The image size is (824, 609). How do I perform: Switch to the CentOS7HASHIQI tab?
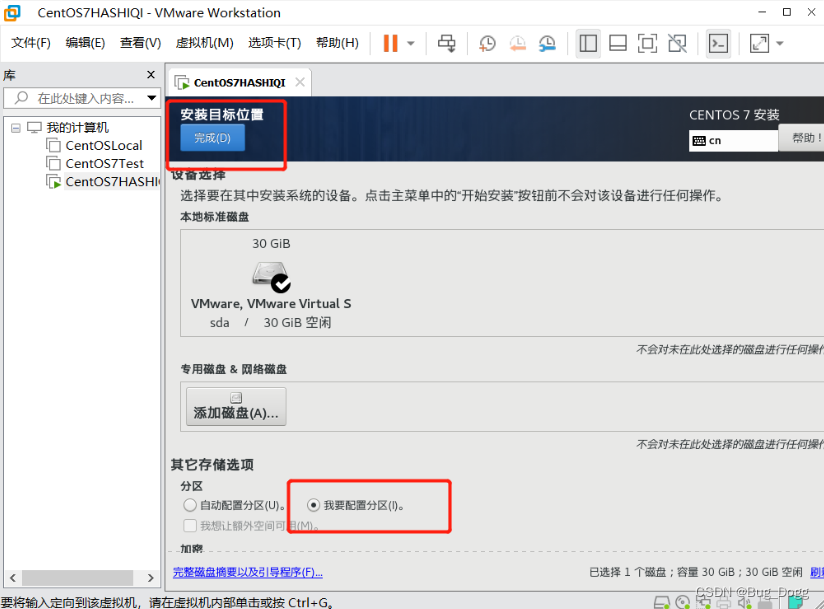coord(239,82)
